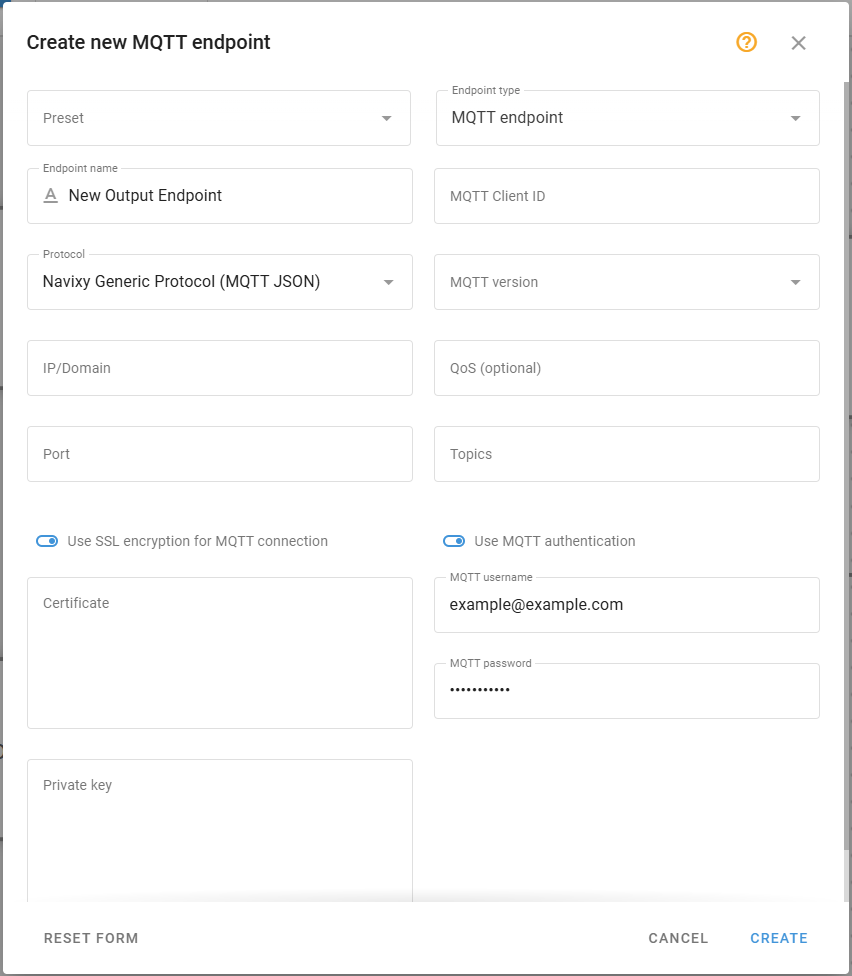Click the Port input field
The image size is (852, 976).
[x=219, y=454]
